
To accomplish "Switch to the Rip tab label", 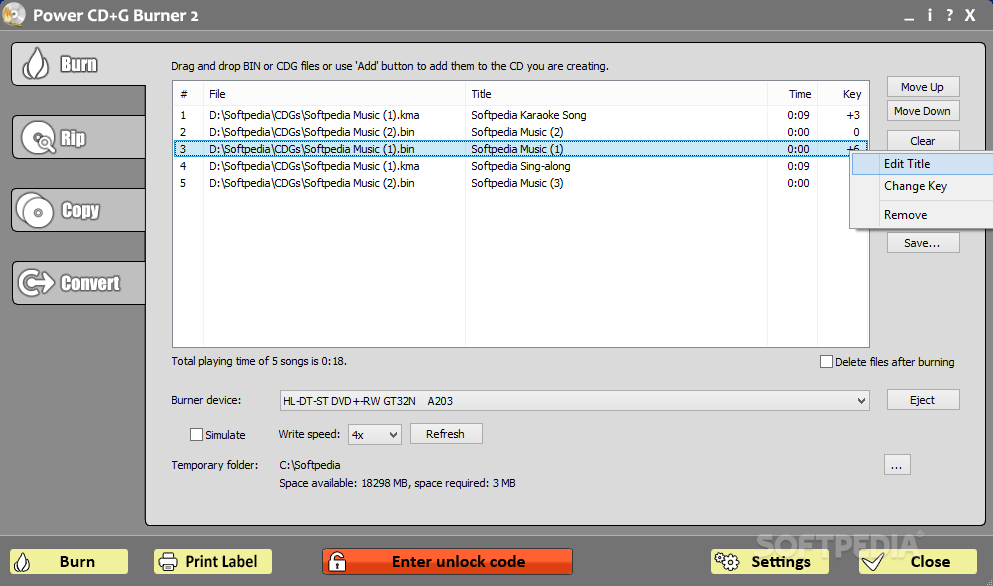I will pyautogui.click(x=73, y=137).
